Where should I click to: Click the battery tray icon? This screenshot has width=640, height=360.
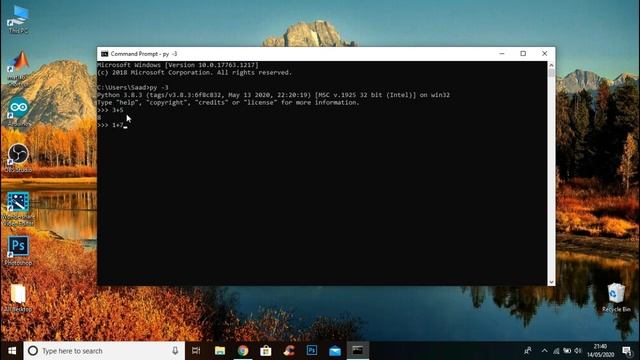567,351
